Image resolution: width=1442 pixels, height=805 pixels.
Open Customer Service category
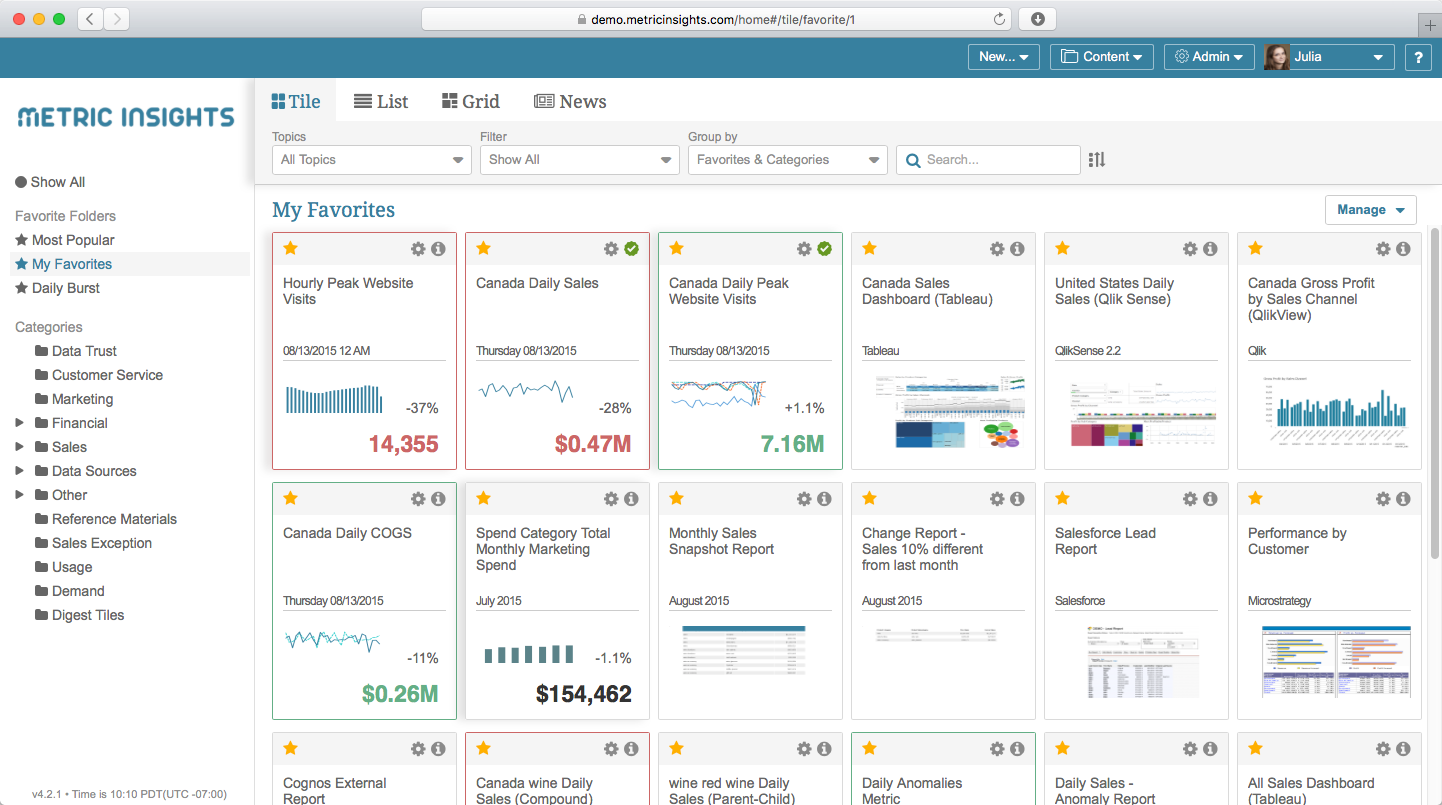pos(99,375)
